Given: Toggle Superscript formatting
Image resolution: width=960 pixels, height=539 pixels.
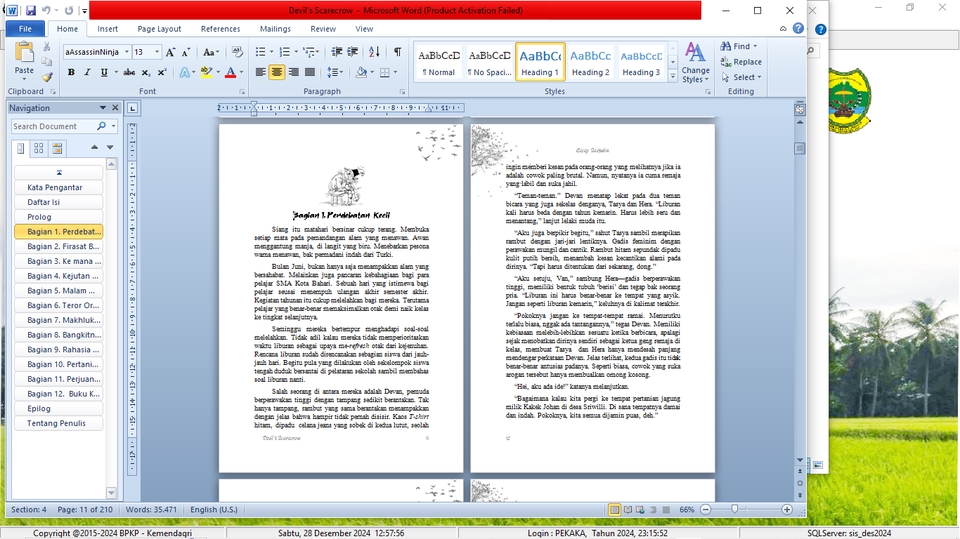Looking at the screenshot, I should [x=162, y=72].
